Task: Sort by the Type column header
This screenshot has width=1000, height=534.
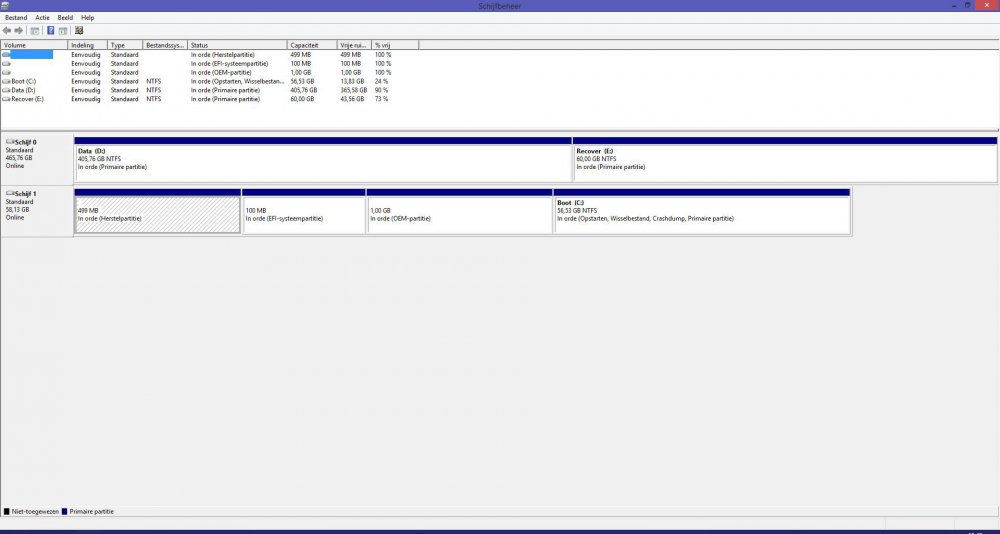Action: click(x=126, y=45)
